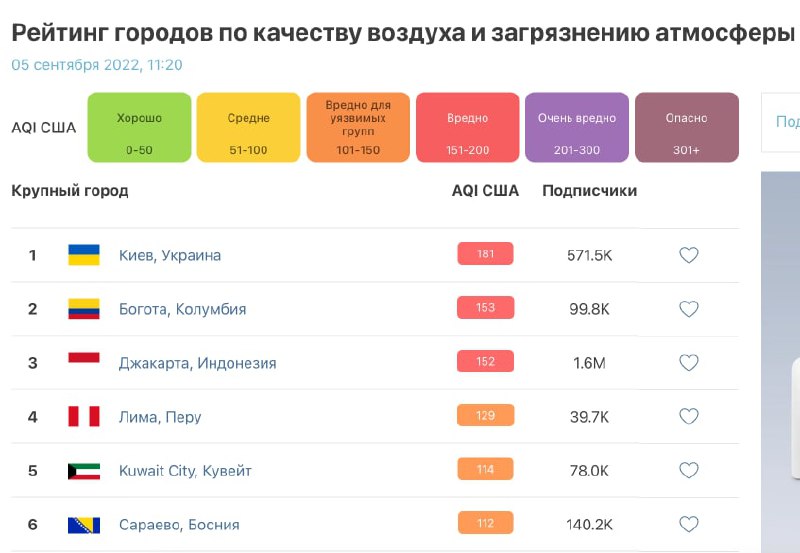
Task: Click the yellow Средне 51-100 swatch
Action: (249, 127)
